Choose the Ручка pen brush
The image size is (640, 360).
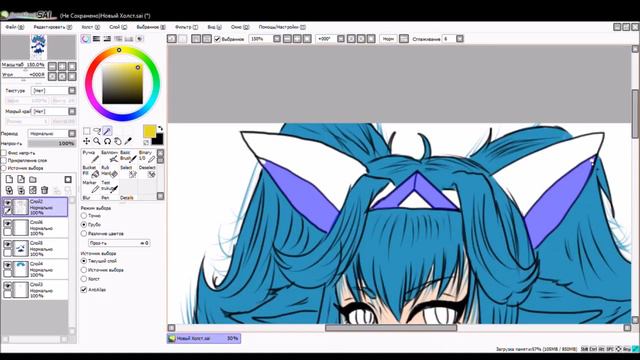(x=91, y=156)
